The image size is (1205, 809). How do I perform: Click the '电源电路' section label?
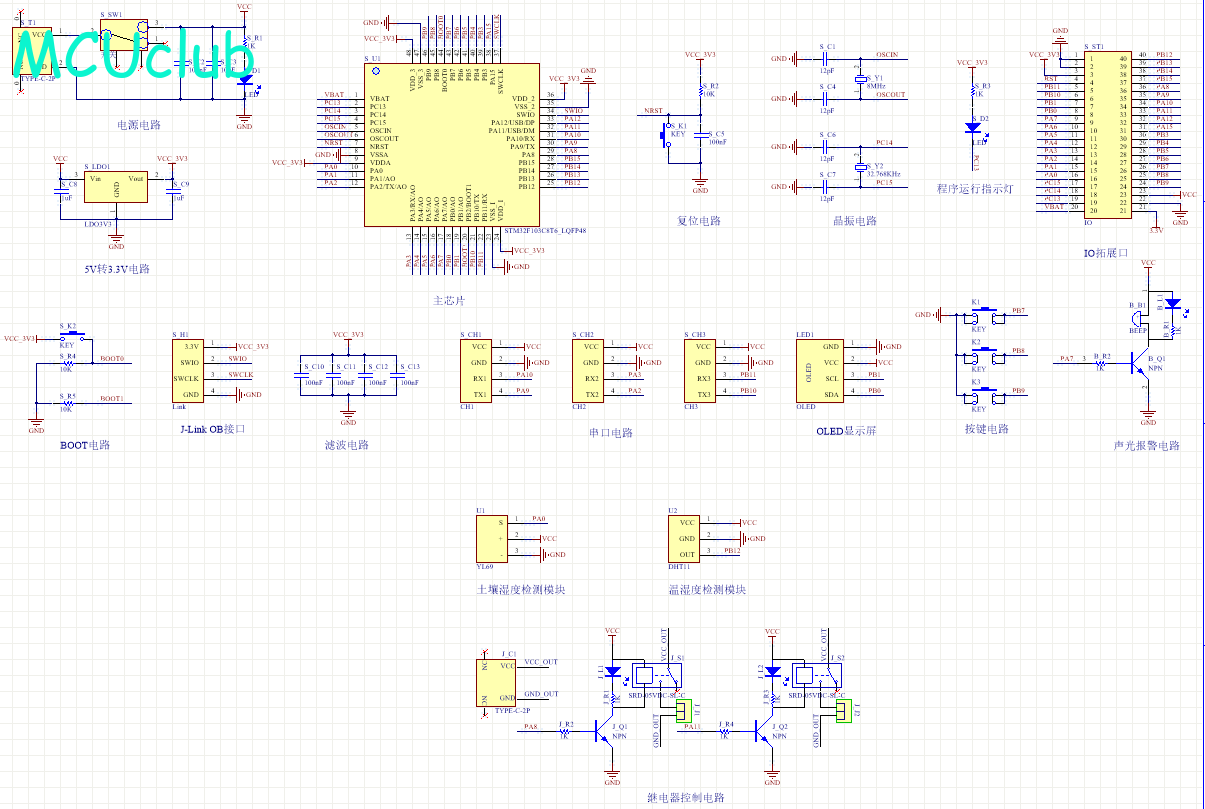[139, 125]
